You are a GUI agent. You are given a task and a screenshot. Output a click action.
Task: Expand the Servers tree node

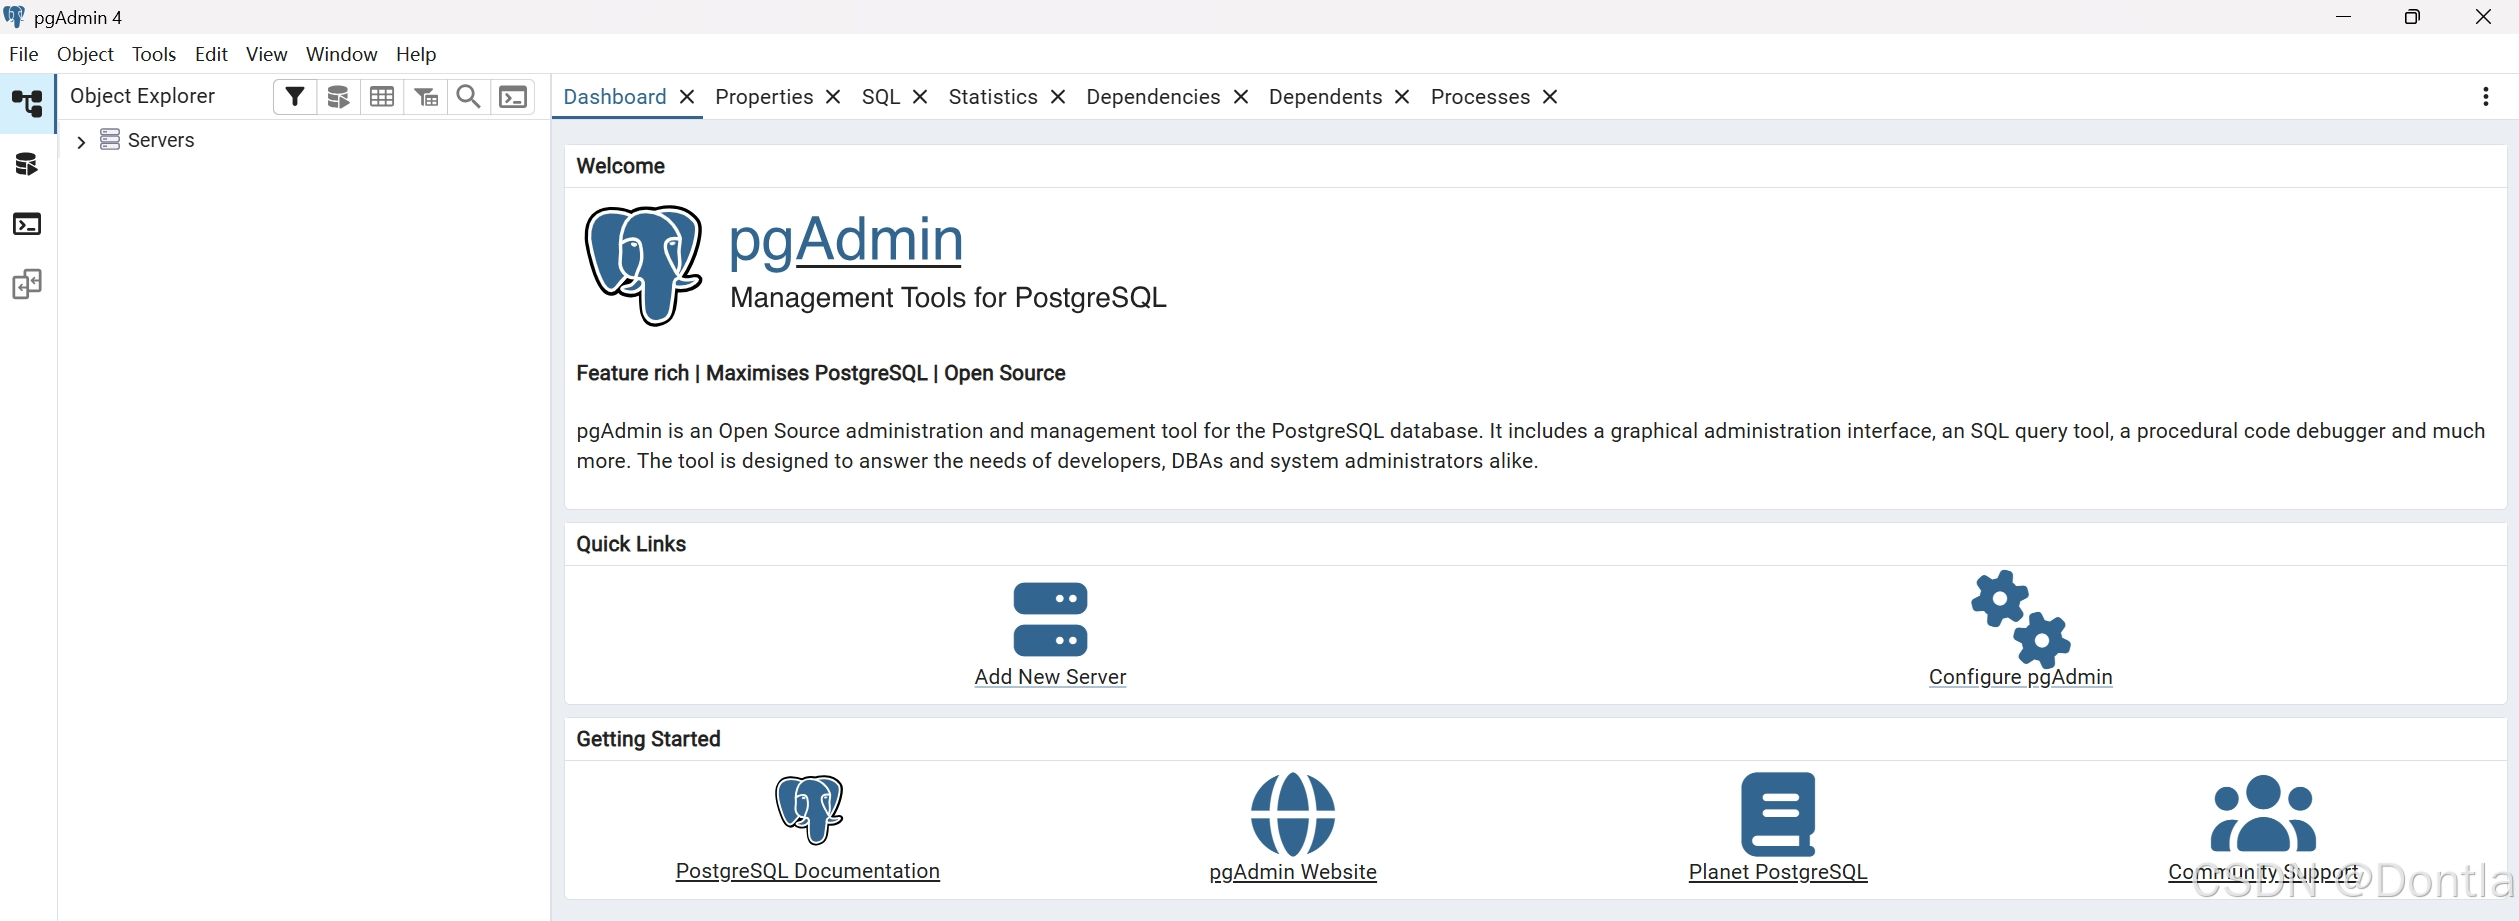(81, 142)
